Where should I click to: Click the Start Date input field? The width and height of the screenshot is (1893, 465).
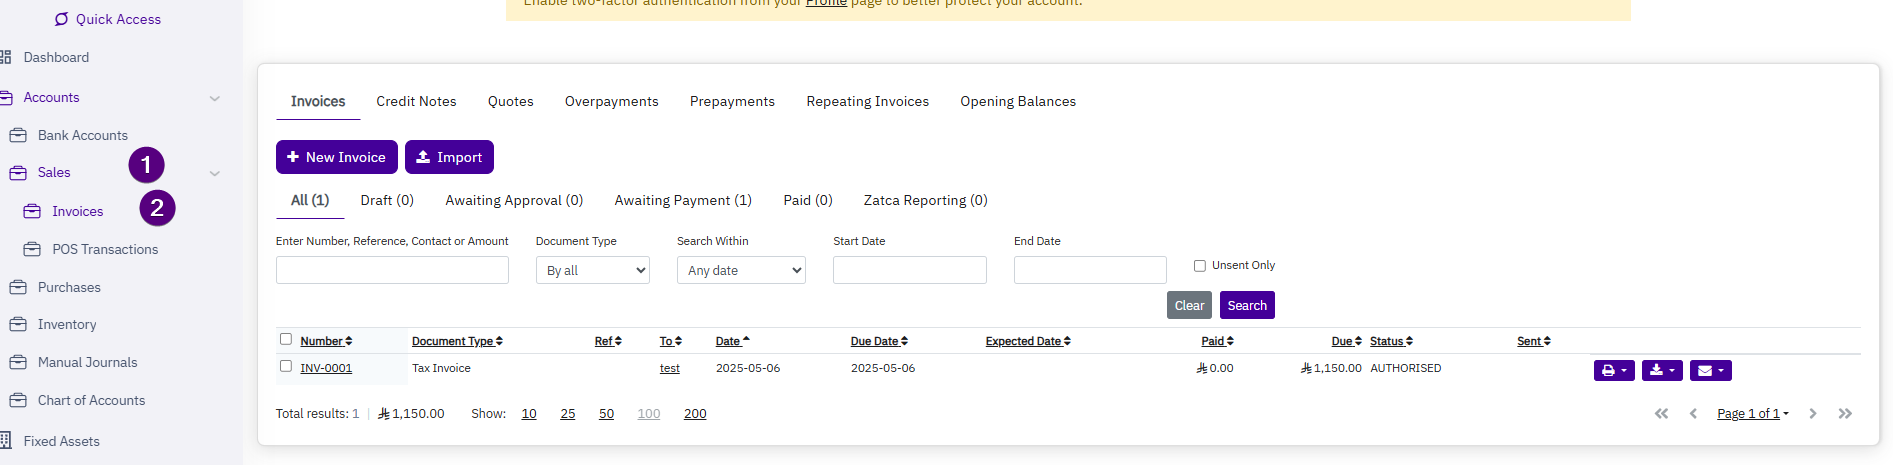pyautogui.click(x=909, y=270)
